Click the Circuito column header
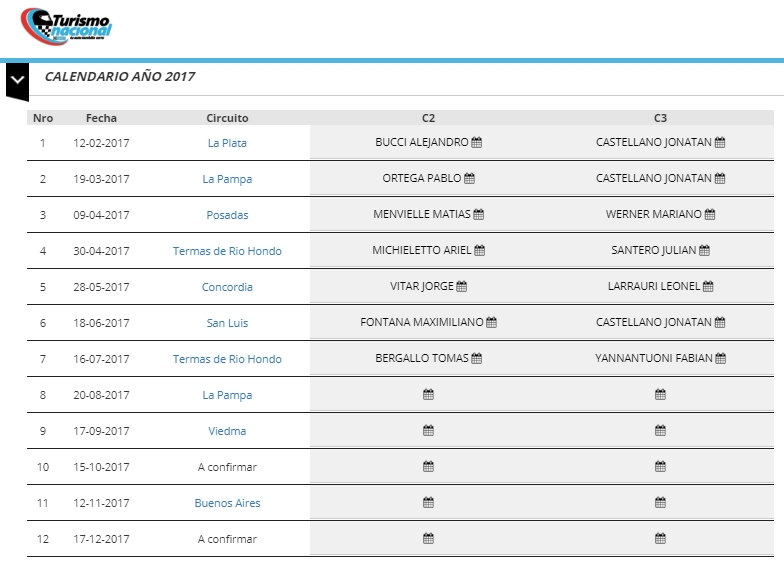Image resolution: width=784 pixels, height=566 pixels. (227, 118)
